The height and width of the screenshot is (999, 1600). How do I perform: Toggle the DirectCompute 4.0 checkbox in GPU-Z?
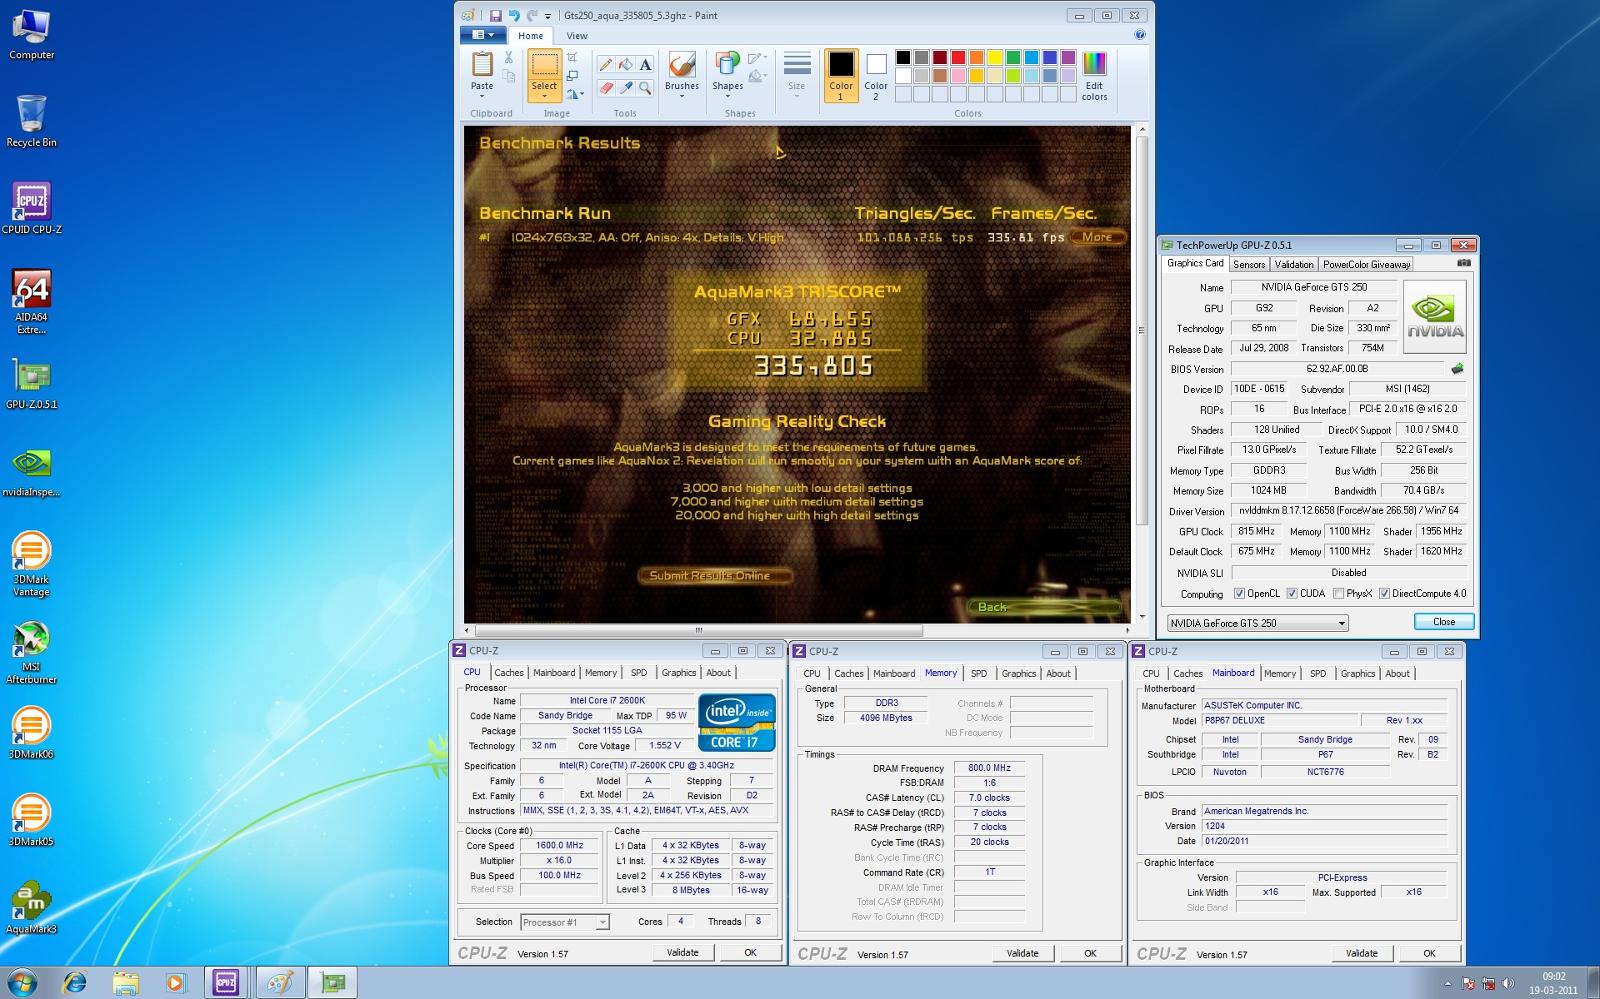point(1384,594)
